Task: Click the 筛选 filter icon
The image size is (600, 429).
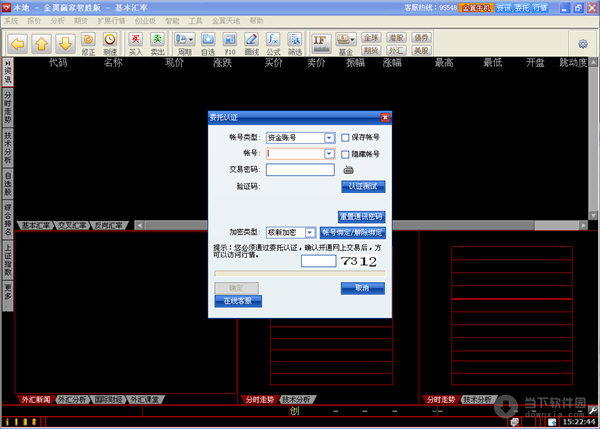Action: click(x=295, y=44)
